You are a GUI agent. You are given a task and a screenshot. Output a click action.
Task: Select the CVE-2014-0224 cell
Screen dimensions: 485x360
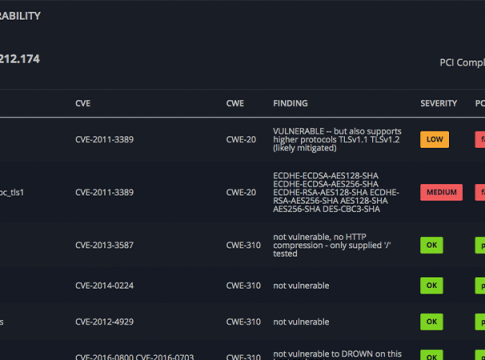tap(104, 286)
